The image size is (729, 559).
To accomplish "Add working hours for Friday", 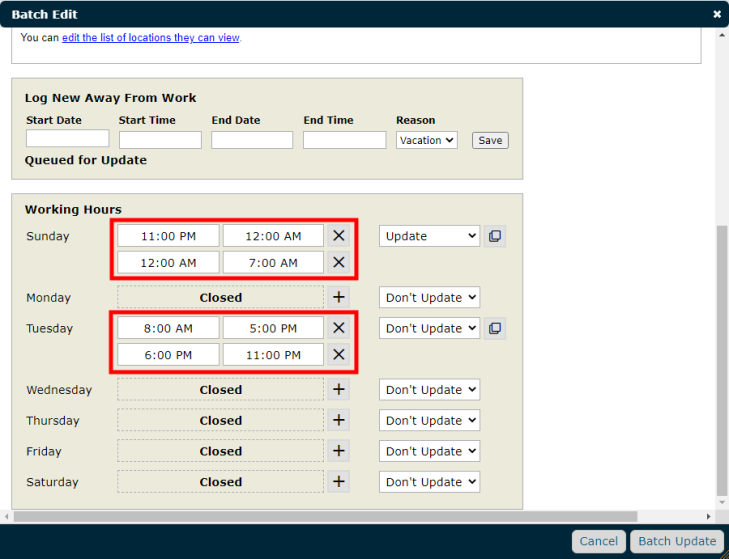I will [338, 451].
